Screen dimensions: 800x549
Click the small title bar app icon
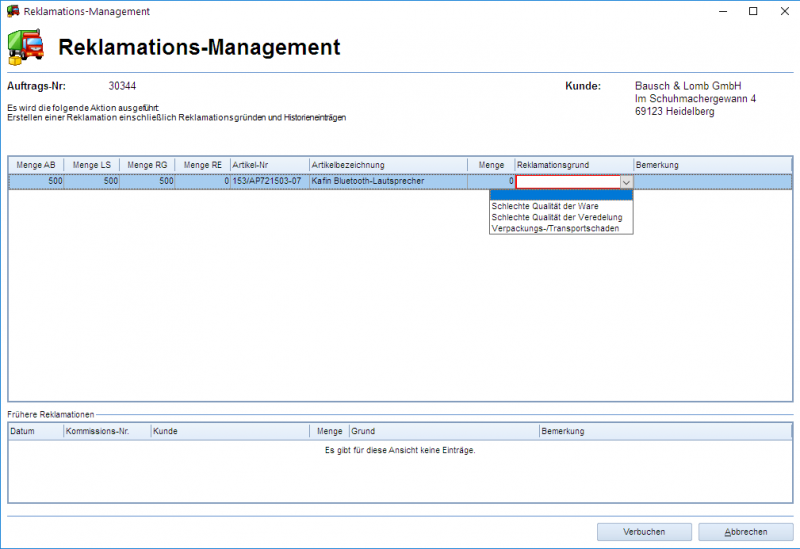click(x=12, y=11)
